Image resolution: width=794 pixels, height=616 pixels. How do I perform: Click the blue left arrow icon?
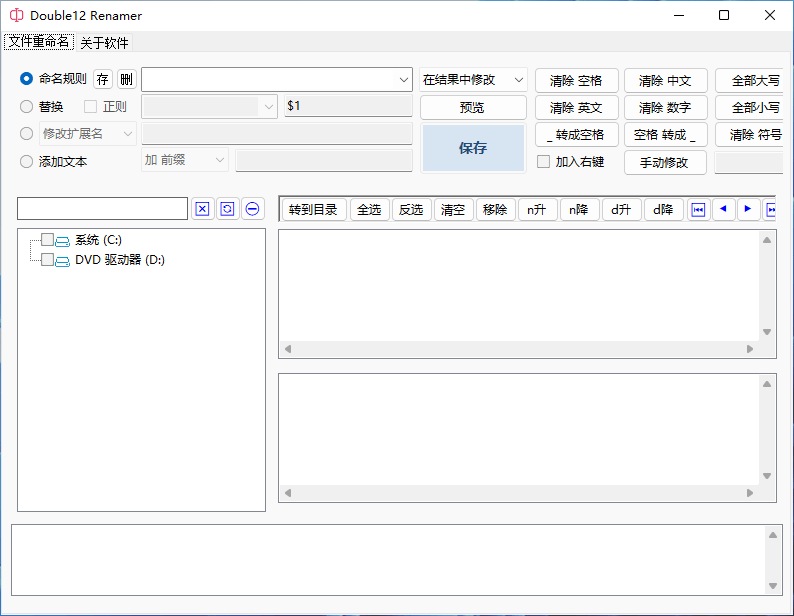723,209
